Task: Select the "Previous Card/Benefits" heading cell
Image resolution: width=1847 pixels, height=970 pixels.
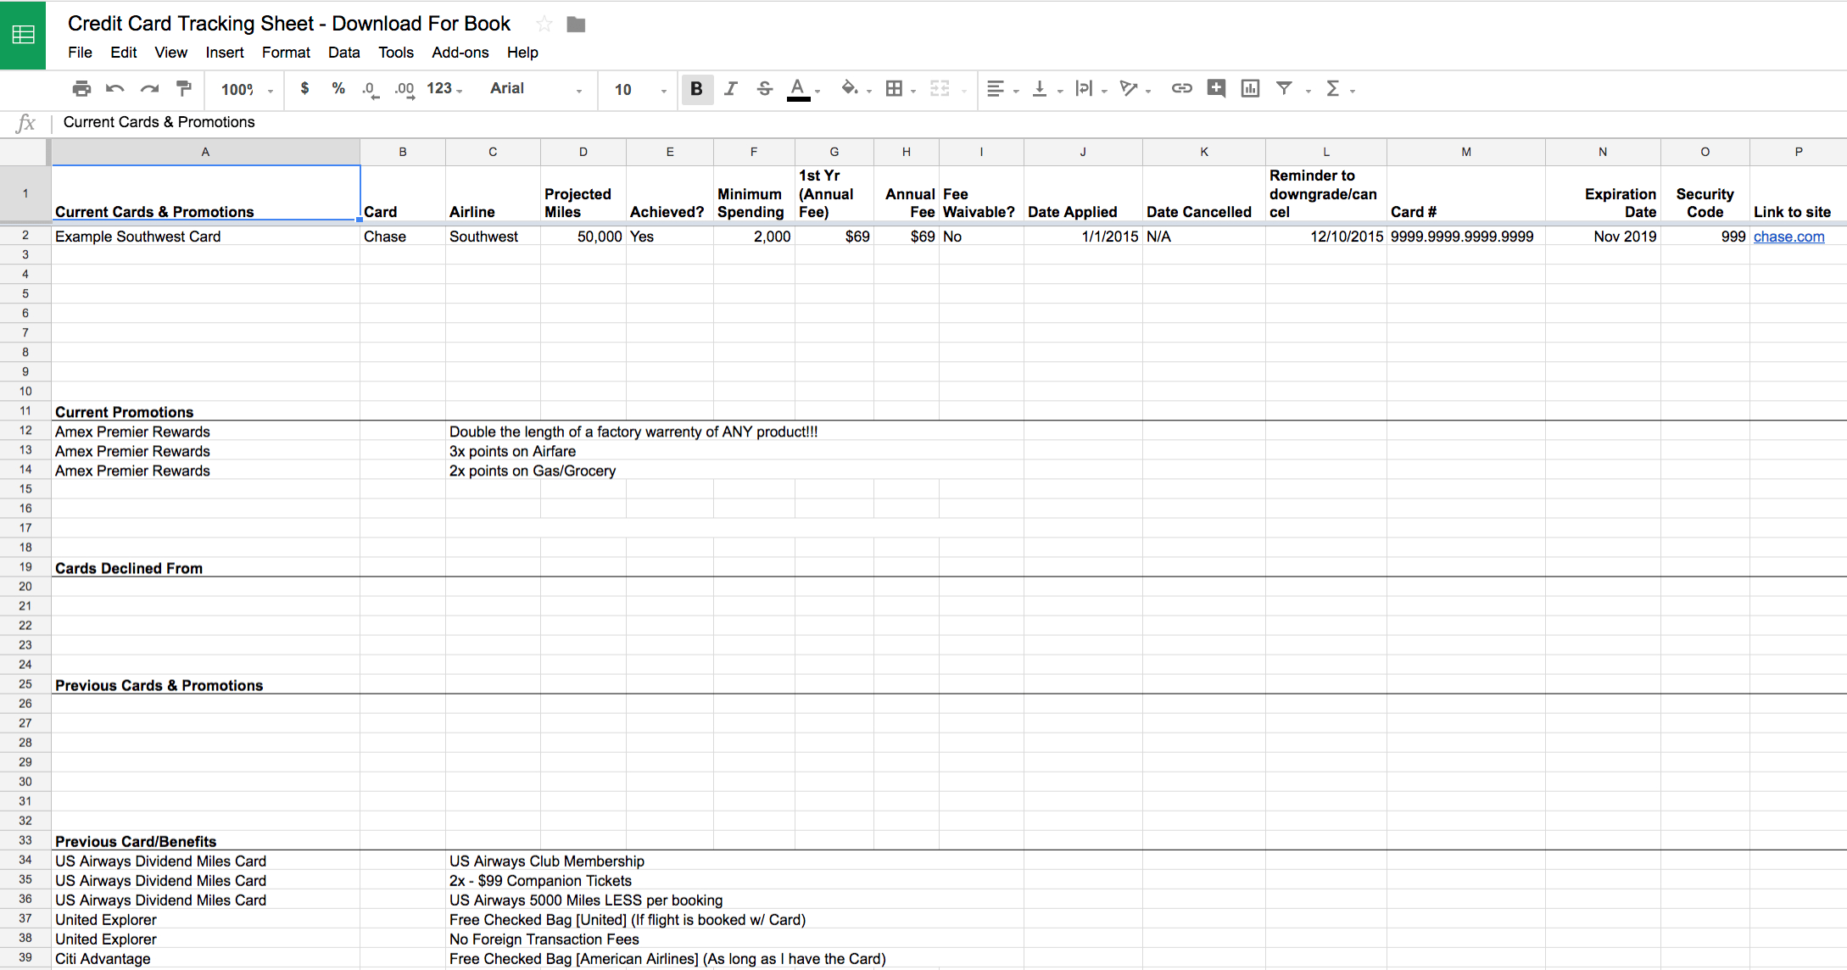Action: 205,841
